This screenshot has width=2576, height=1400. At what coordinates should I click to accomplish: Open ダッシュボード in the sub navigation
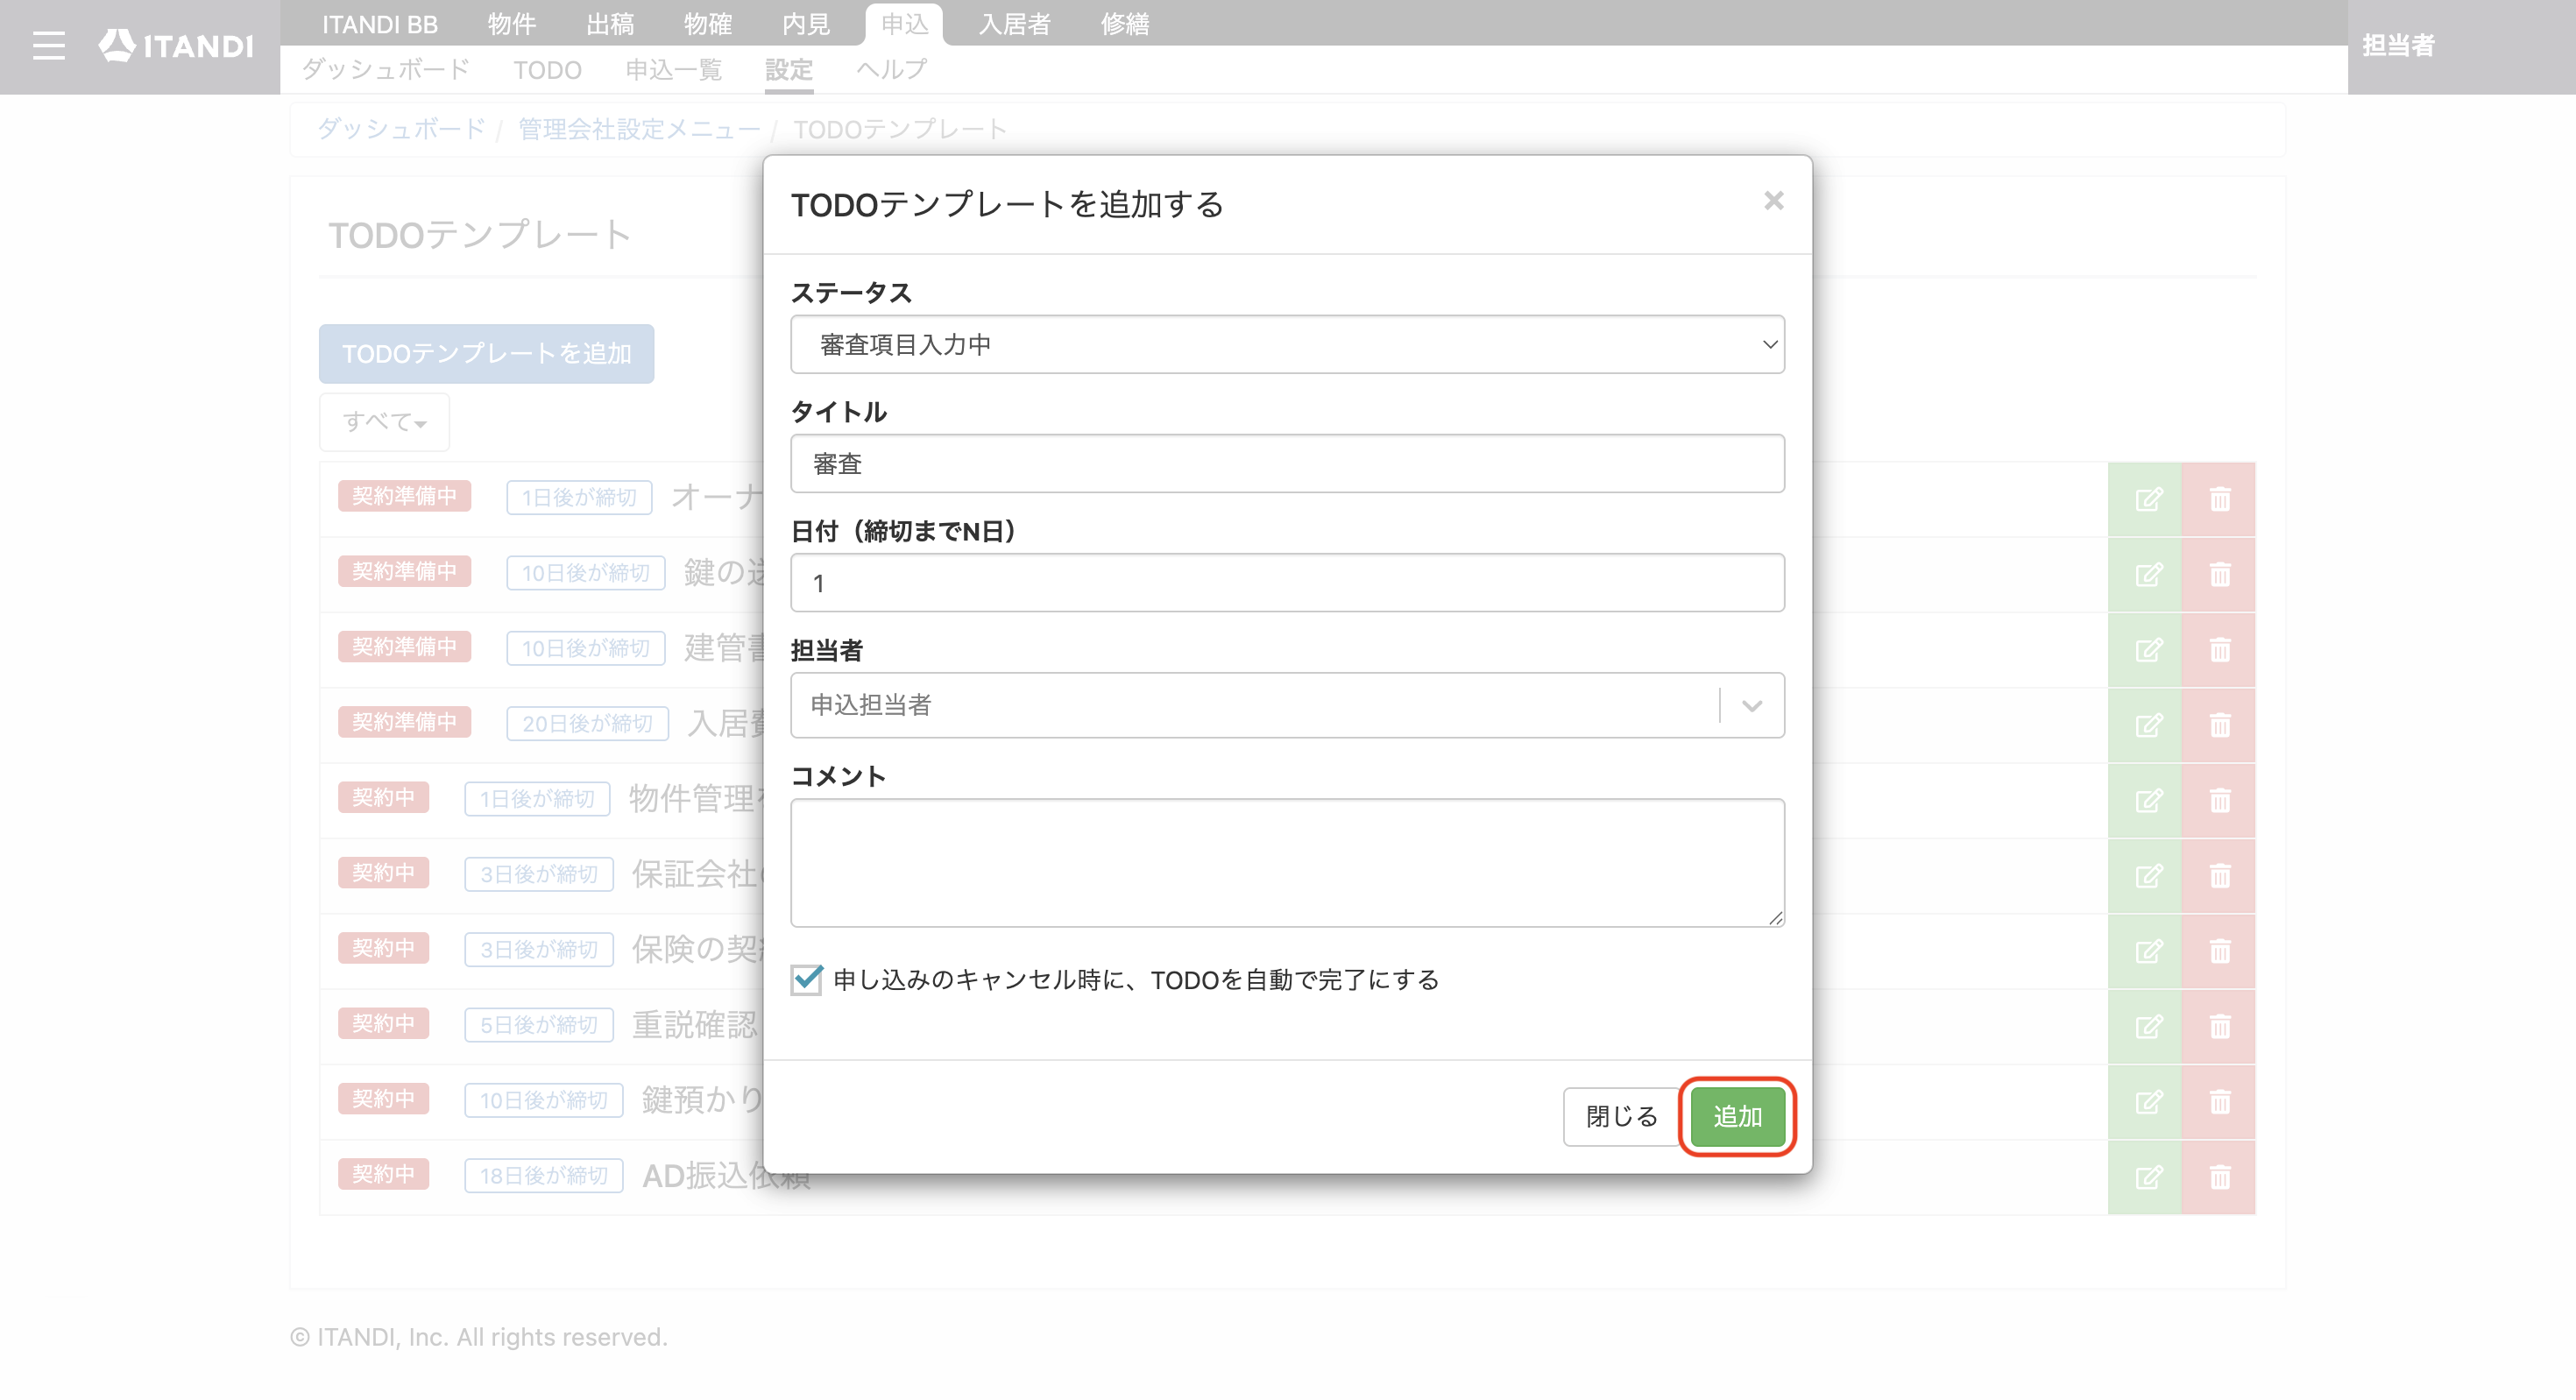[x=385, y=69]
